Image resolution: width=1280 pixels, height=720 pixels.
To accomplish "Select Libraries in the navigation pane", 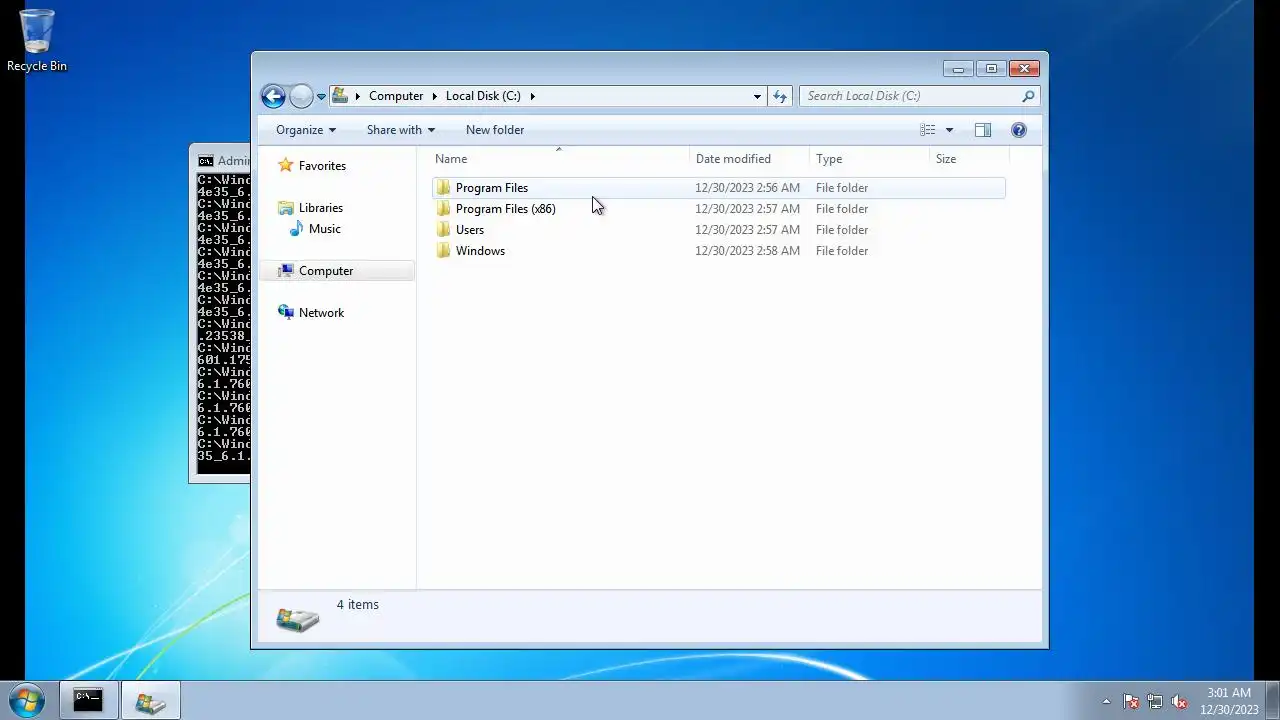I will tap(321, 208).
